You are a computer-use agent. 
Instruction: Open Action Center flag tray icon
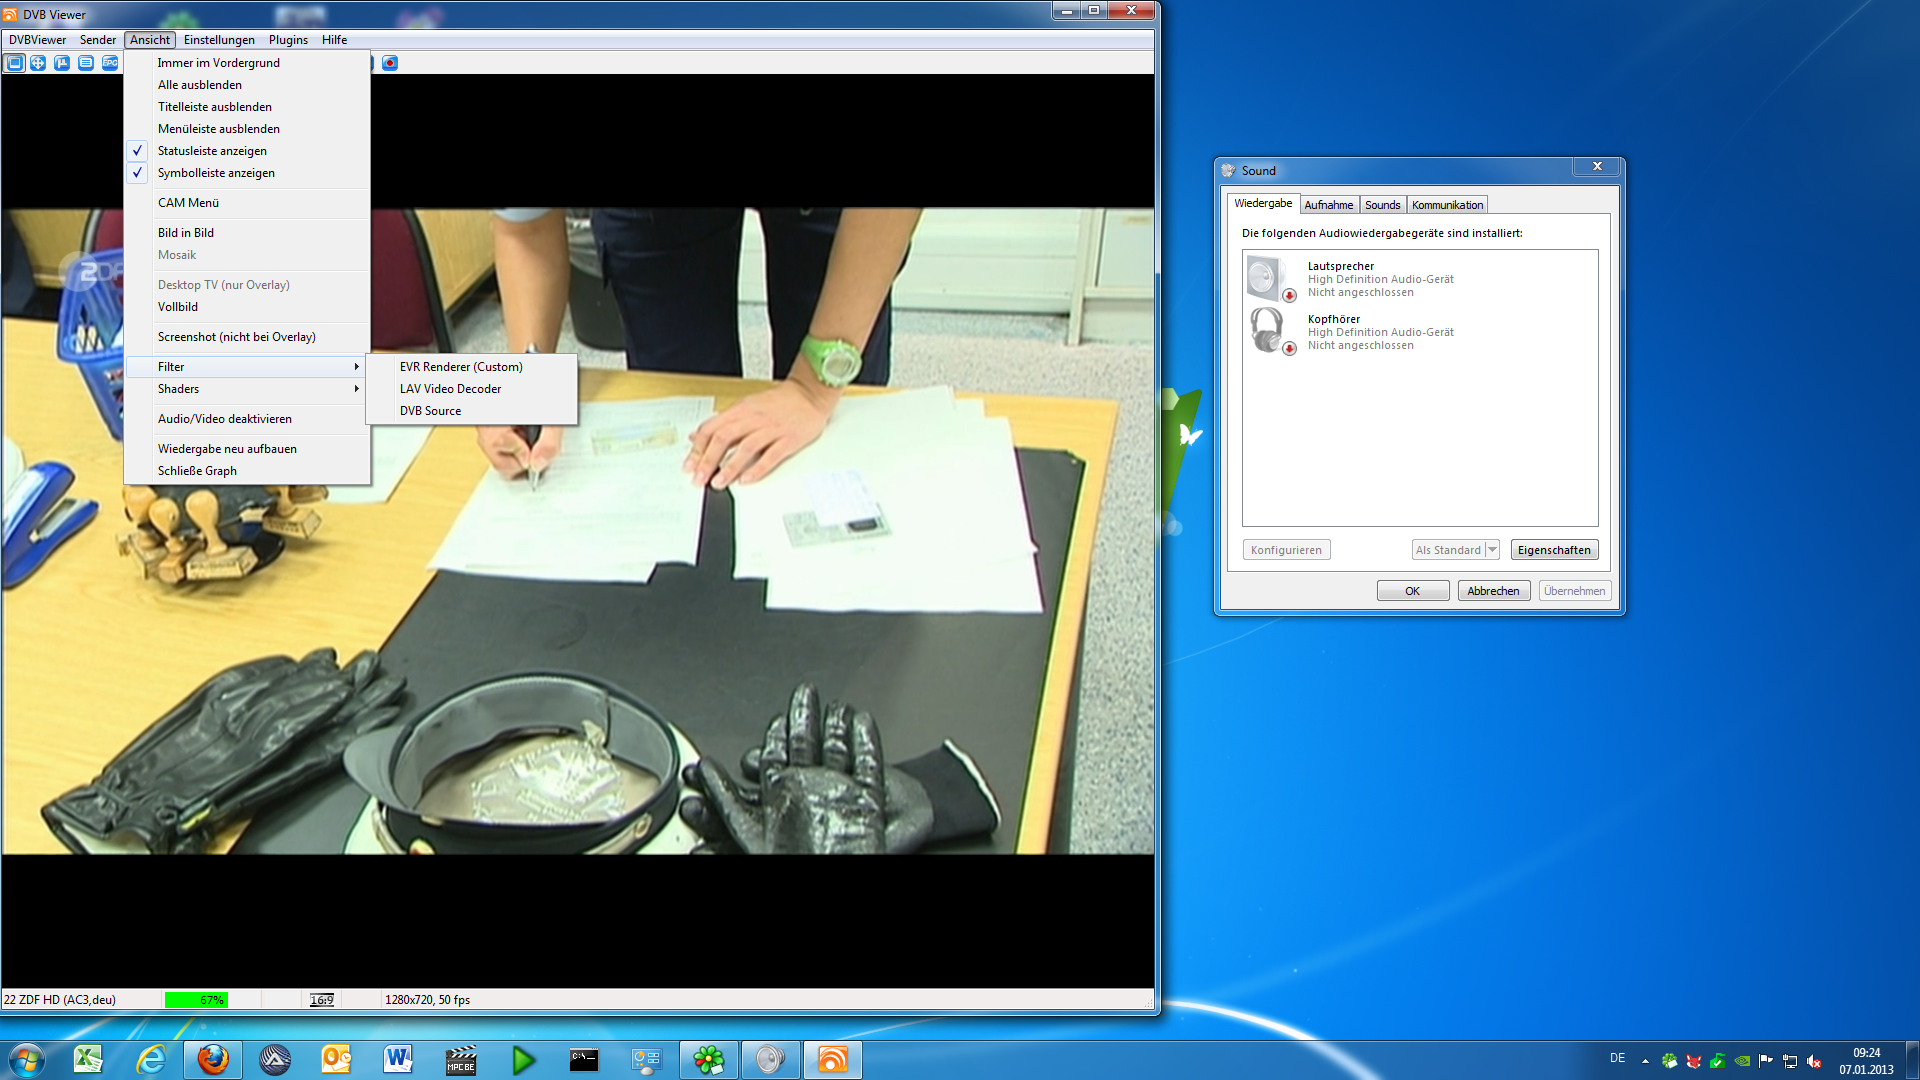[x=1766, y=1062]
